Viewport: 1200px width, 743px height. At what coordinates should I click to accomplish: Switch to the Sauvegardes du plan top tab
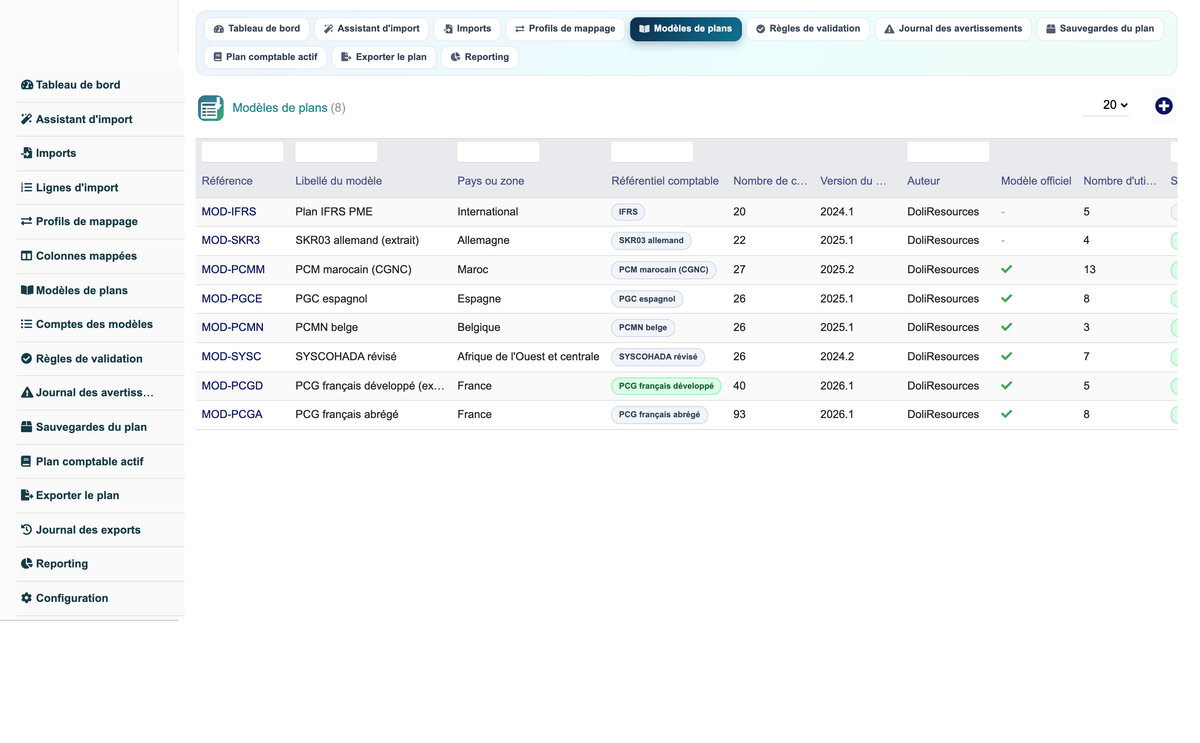tap(1100, 29)
